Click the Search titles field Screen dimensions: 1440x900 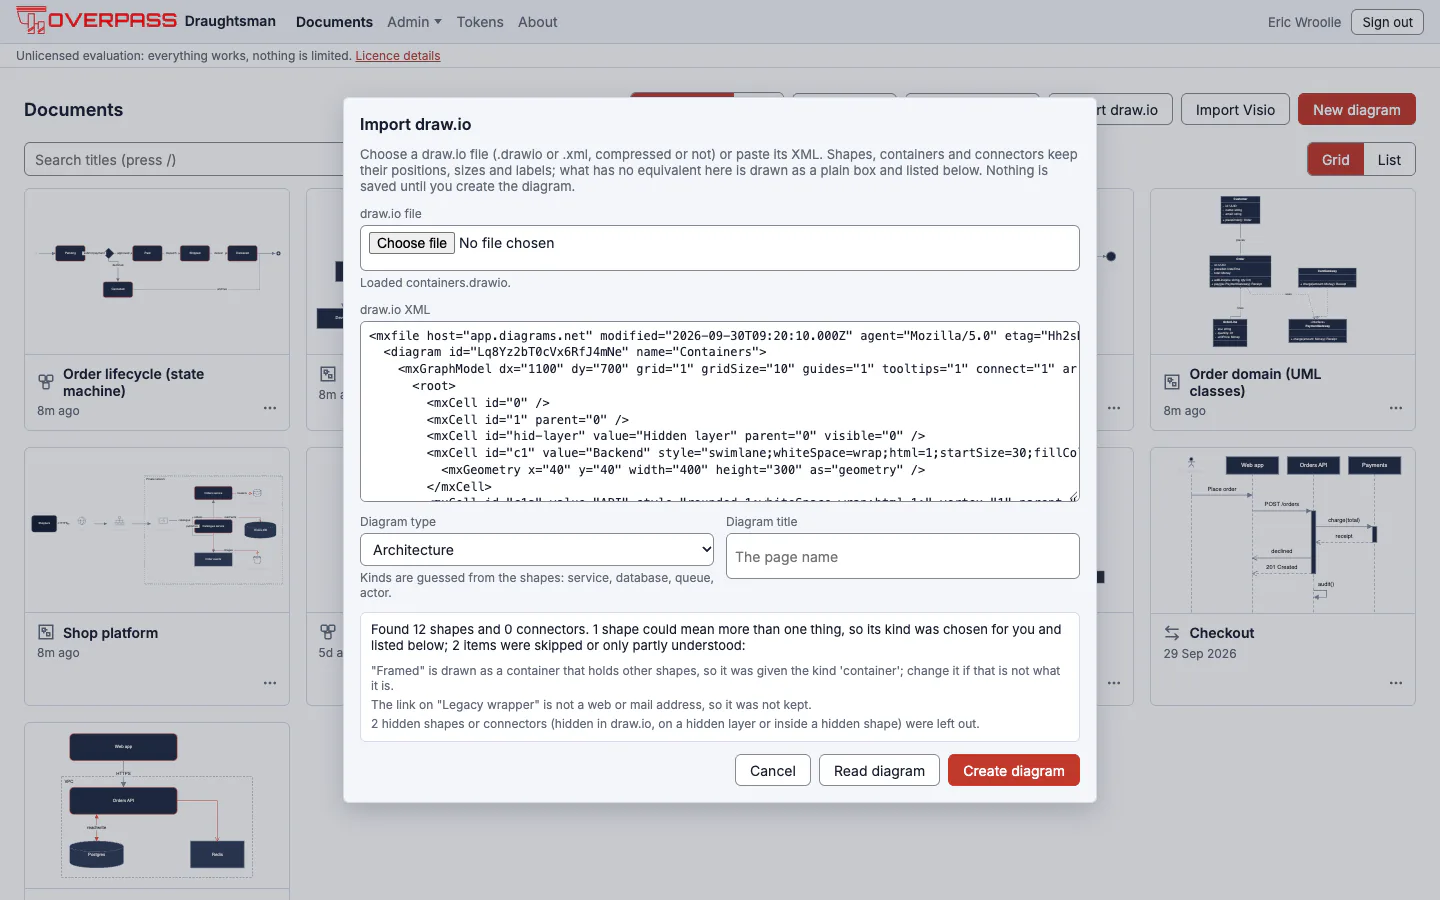pyautogui.click(x=185, y=160)
